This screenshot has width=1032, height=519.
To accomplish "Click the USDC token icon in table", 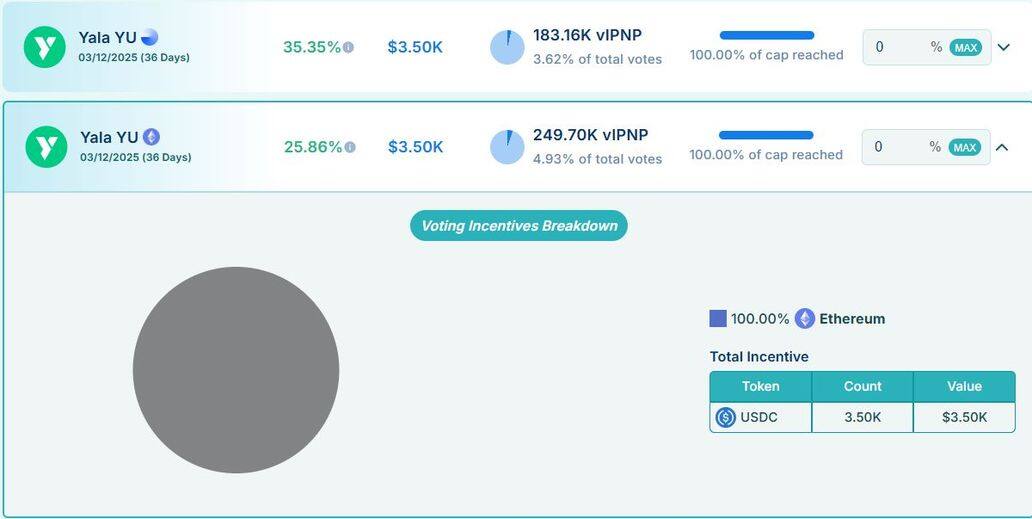I will [726, 417].
